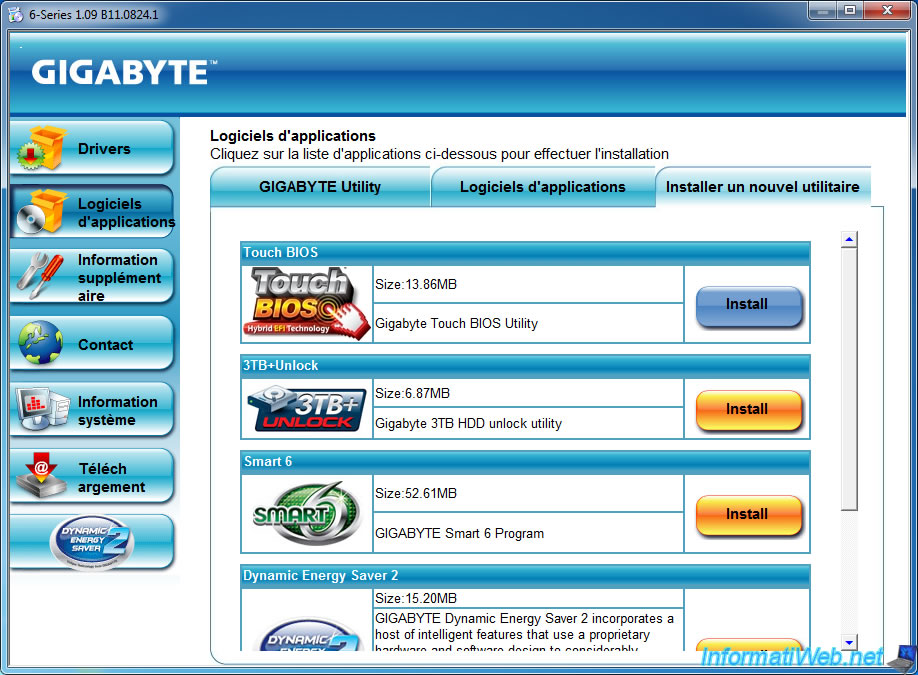This screenshot has width=918, height=675.
Task: Click the 3TB+ Unlock logo image
Action: pyautogui.click(x=307, y=409)
